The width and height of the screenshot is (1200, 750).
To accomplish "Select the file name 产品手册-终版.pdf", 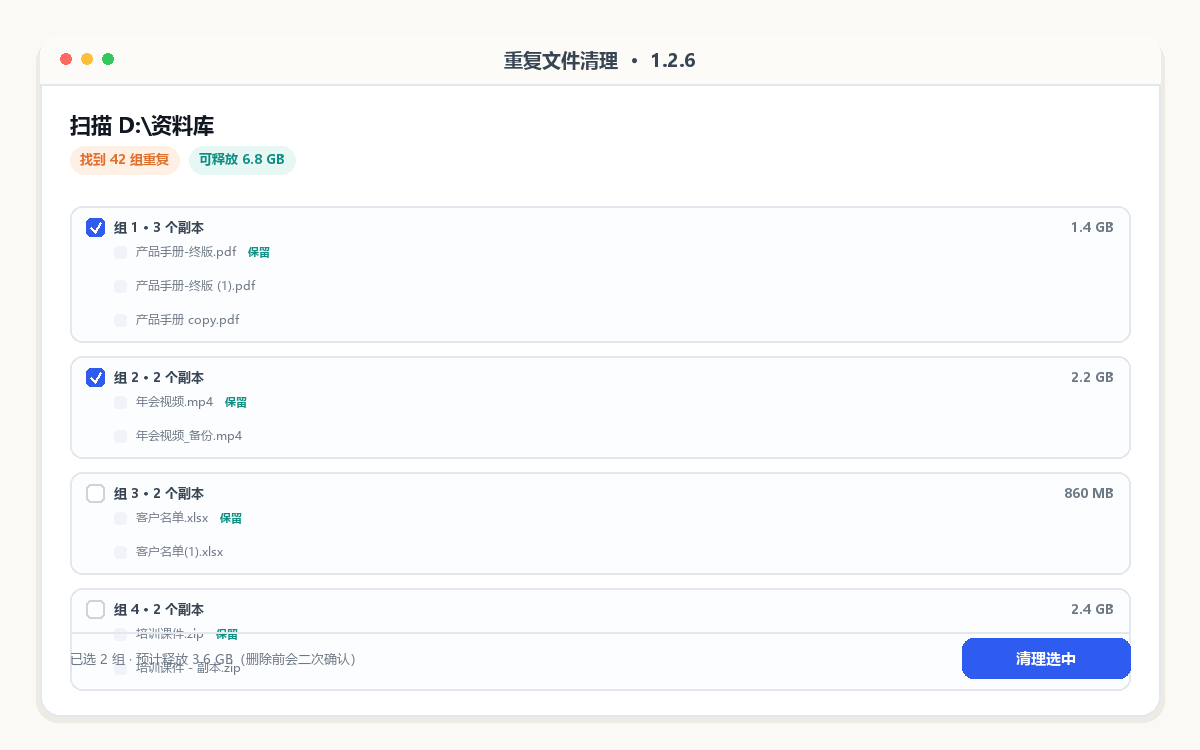I will [186, 252].
